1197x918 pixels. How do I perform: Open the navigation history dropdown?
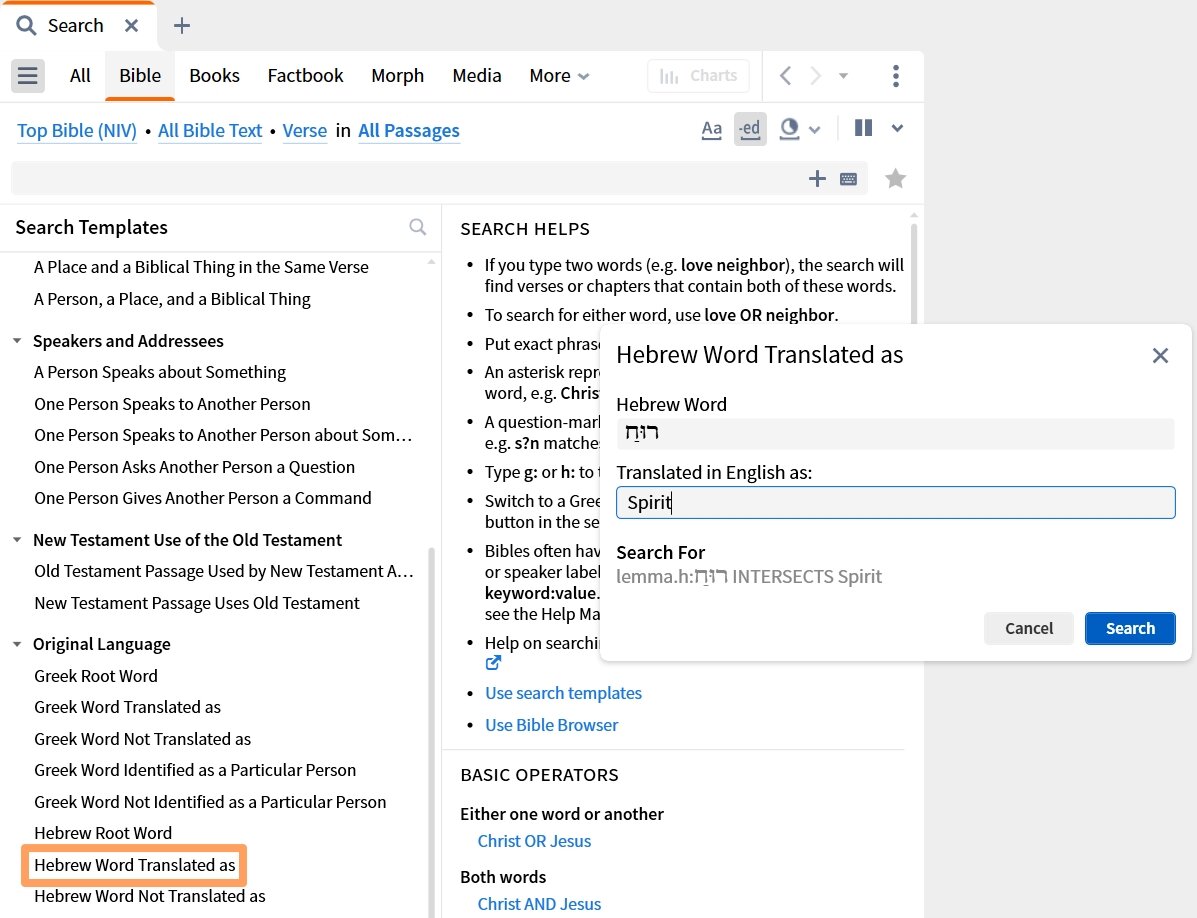(x=843, y=76)
